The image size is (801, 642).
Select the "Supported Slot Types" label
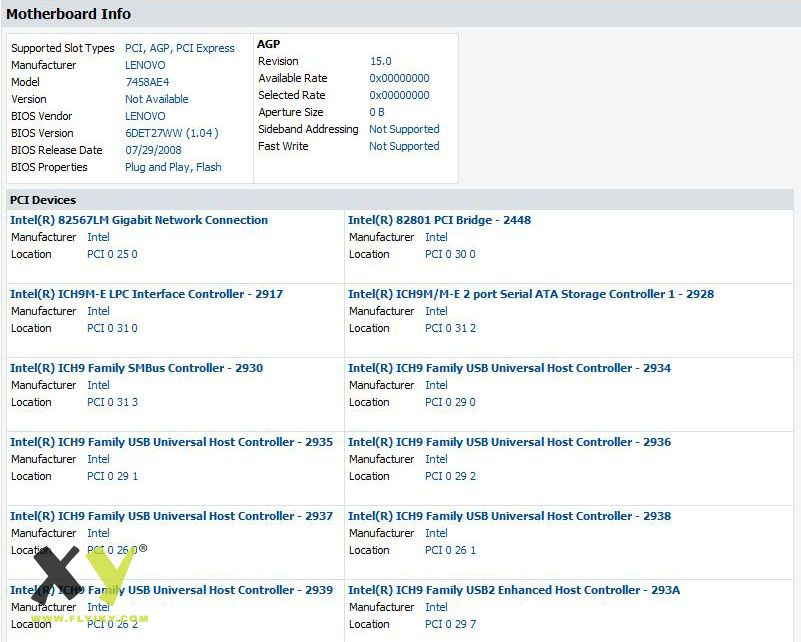pos(63,48)
